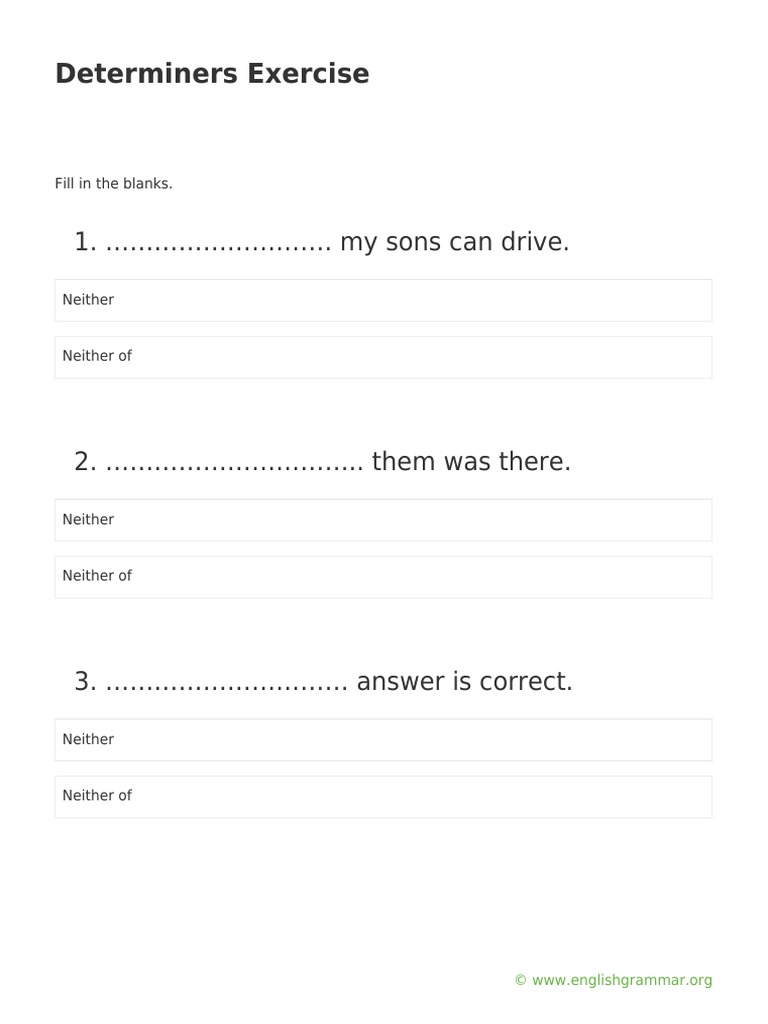Select "Neither" for the sons question
Screen dimensions: 768x1024
(383, 300)
